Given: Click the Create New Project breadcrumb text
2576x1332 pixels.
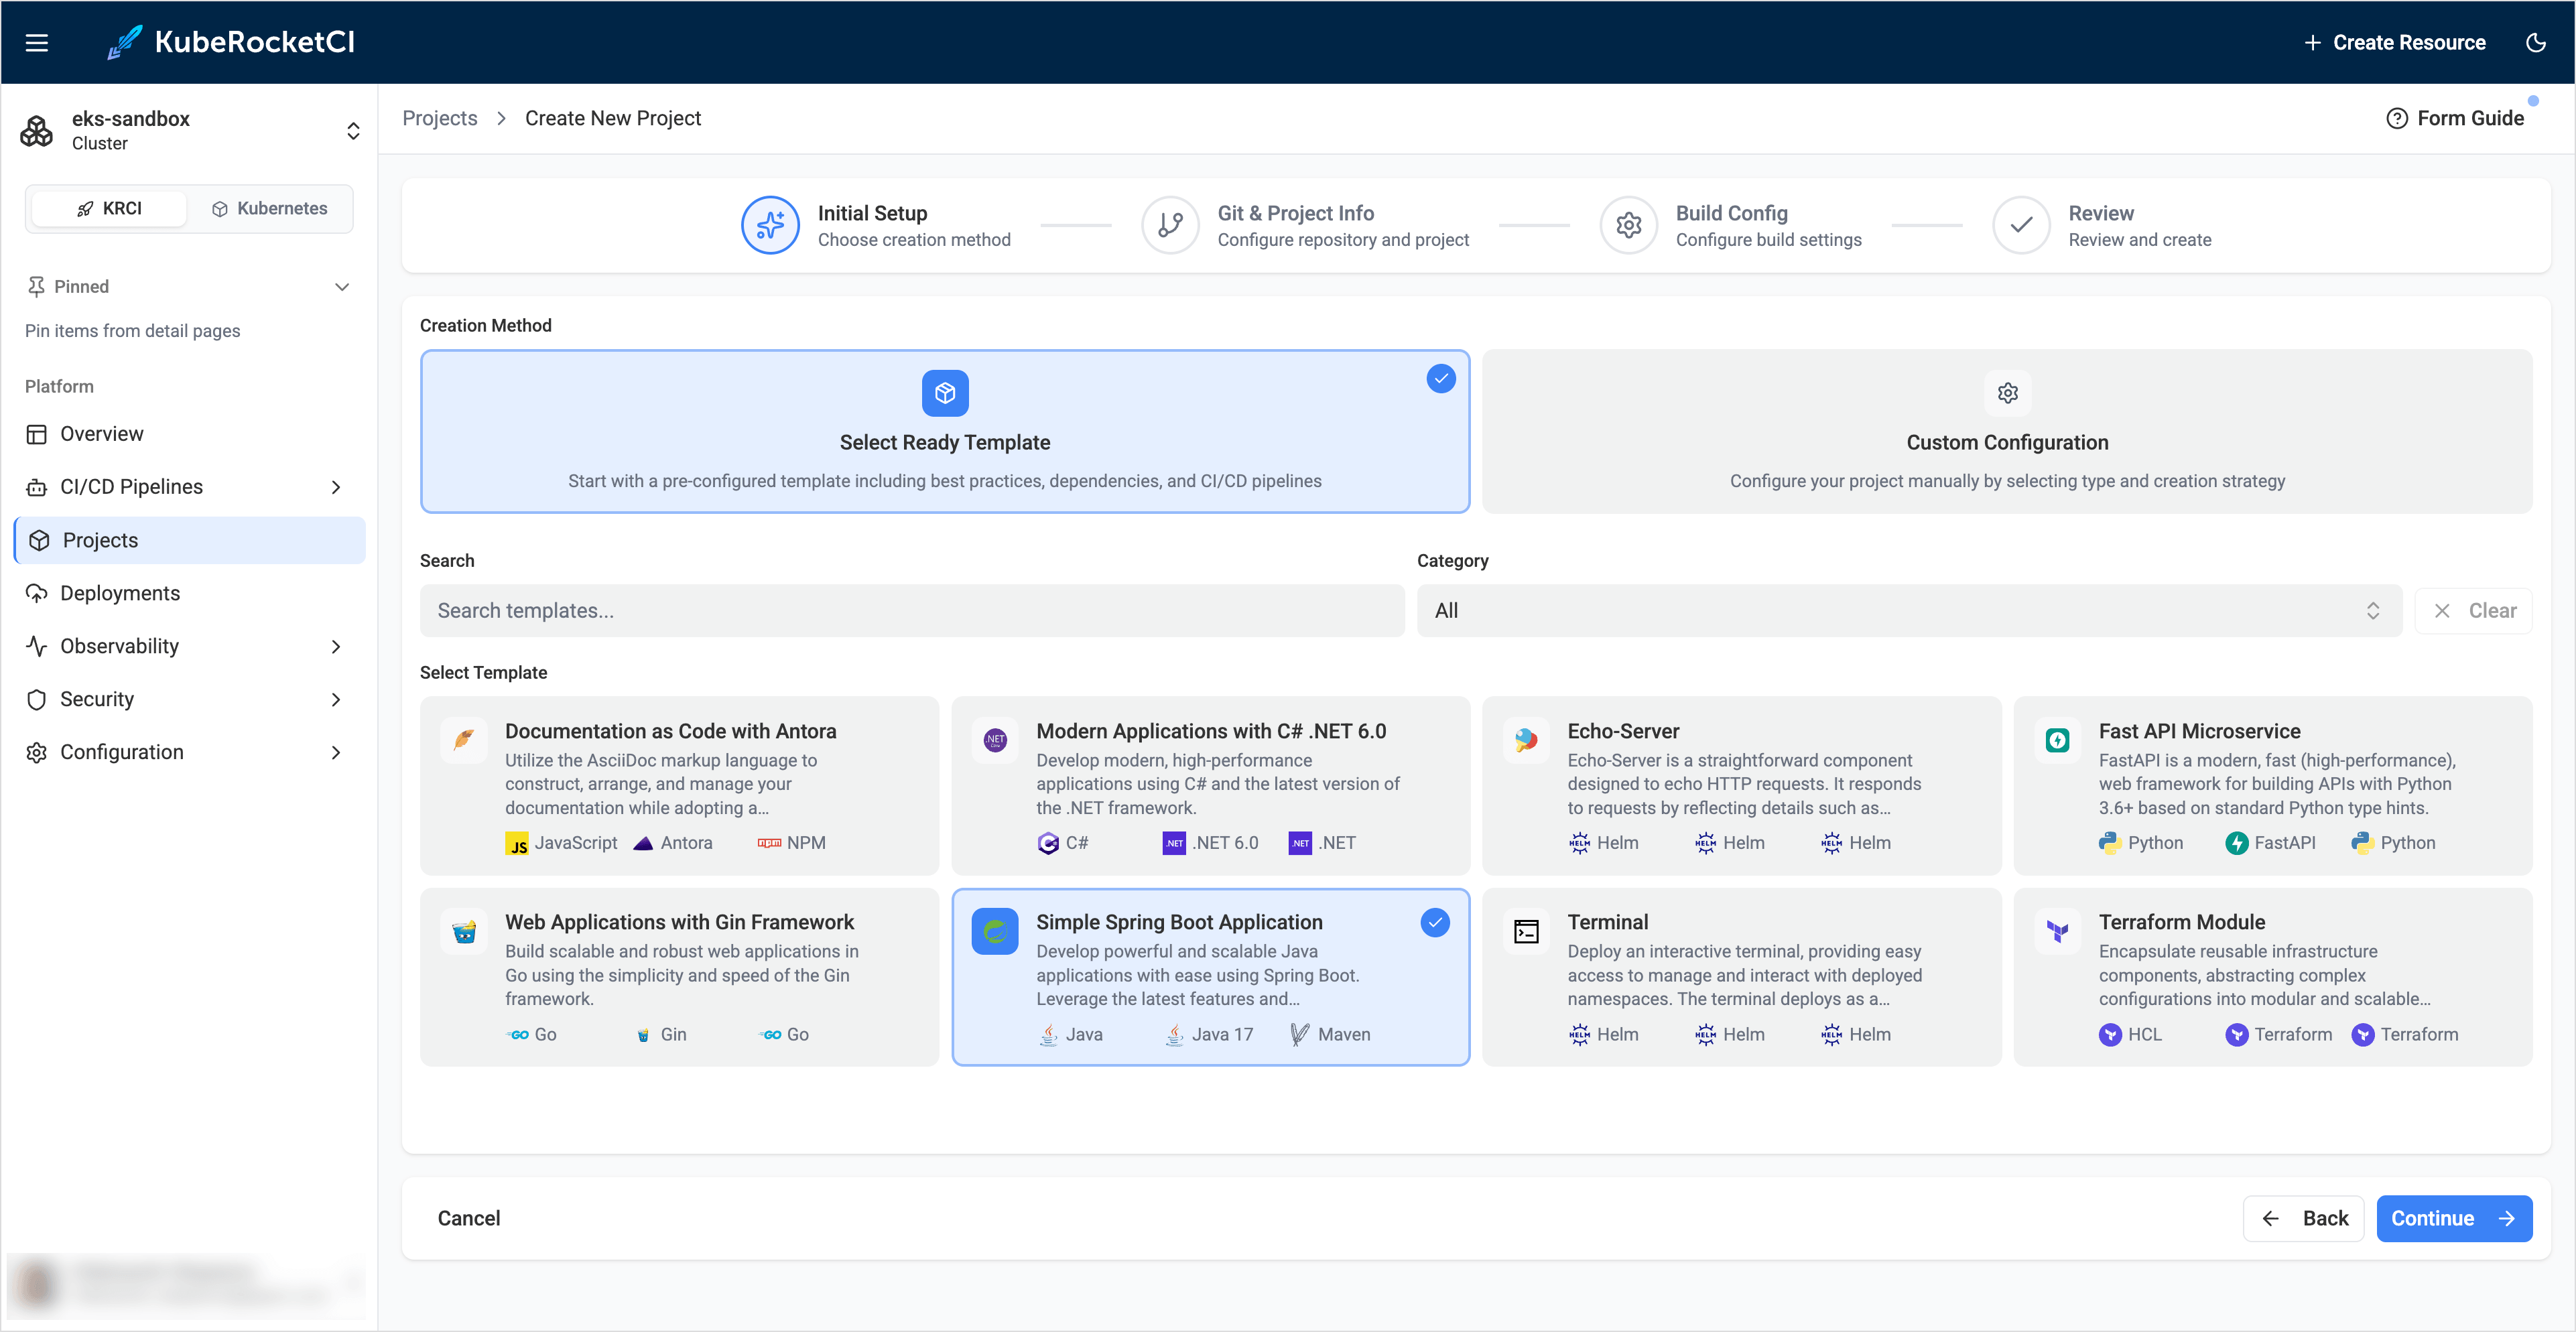Looking at the screenshot, I should (613, 118).
